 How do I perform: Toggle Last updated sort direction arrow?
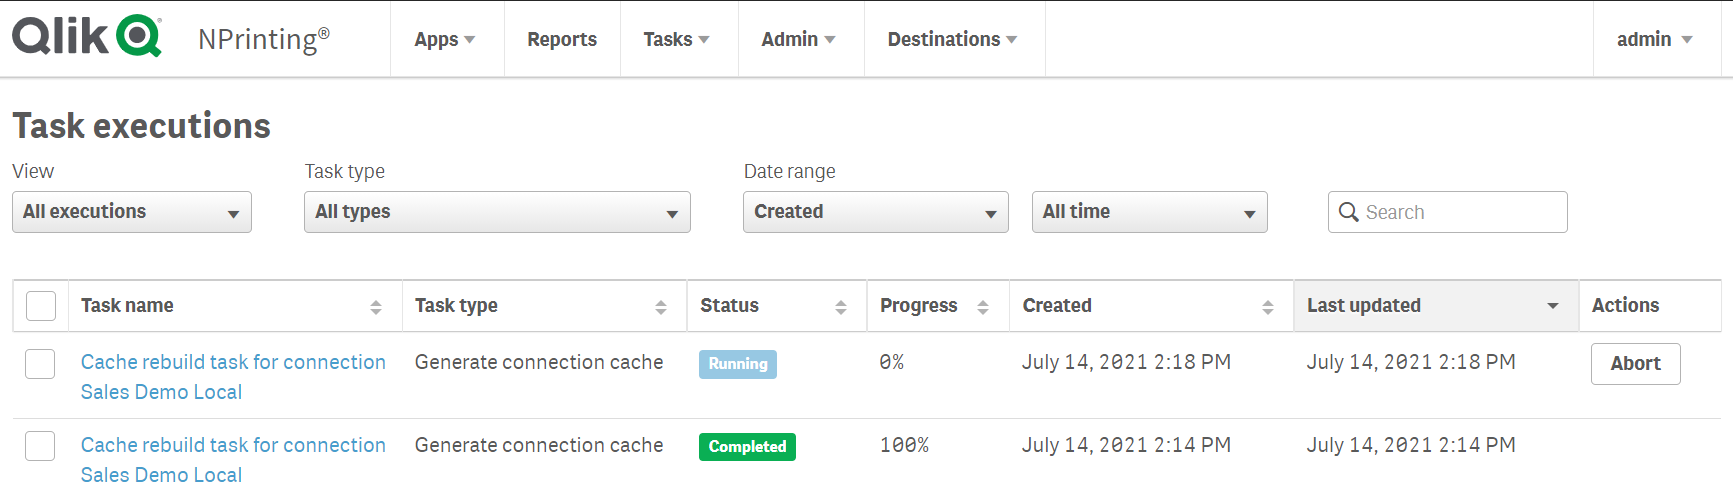click(1553, 306)
